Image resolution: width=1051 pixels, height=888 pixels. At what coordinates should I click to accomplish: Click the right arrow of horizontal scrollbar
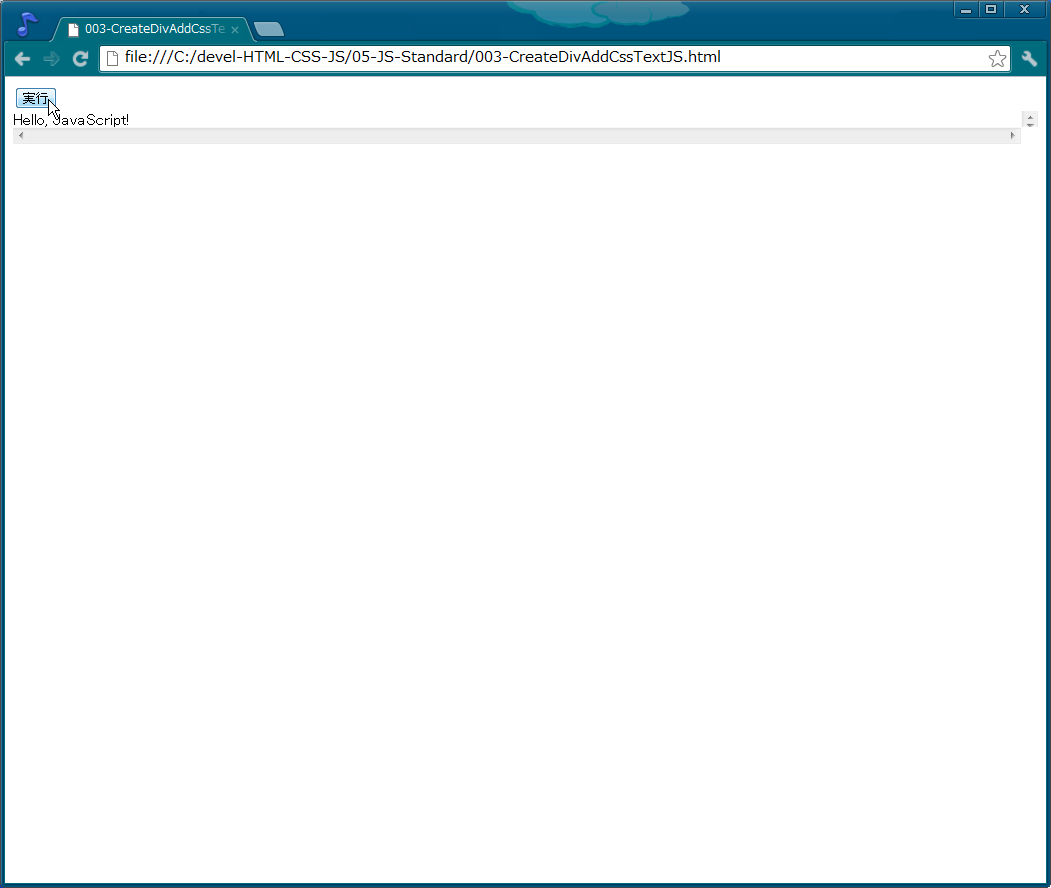click(x=1012, y=135)
